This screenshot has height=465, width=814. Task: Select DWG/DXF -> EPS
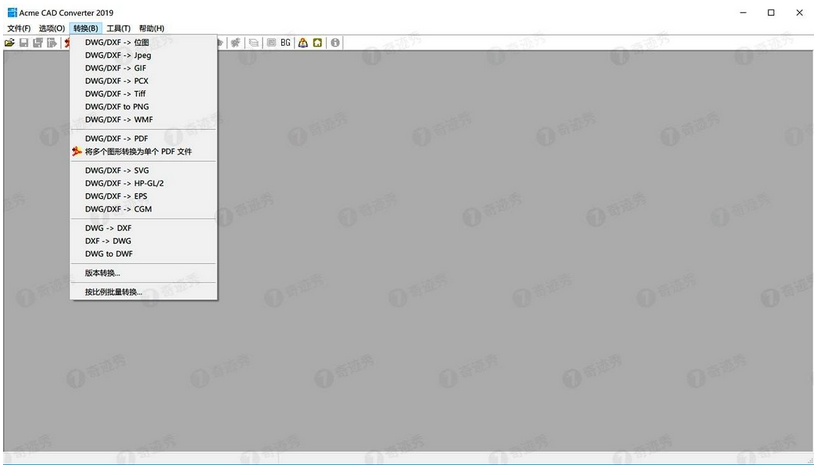pyautogui.click(x=143, y=196)
